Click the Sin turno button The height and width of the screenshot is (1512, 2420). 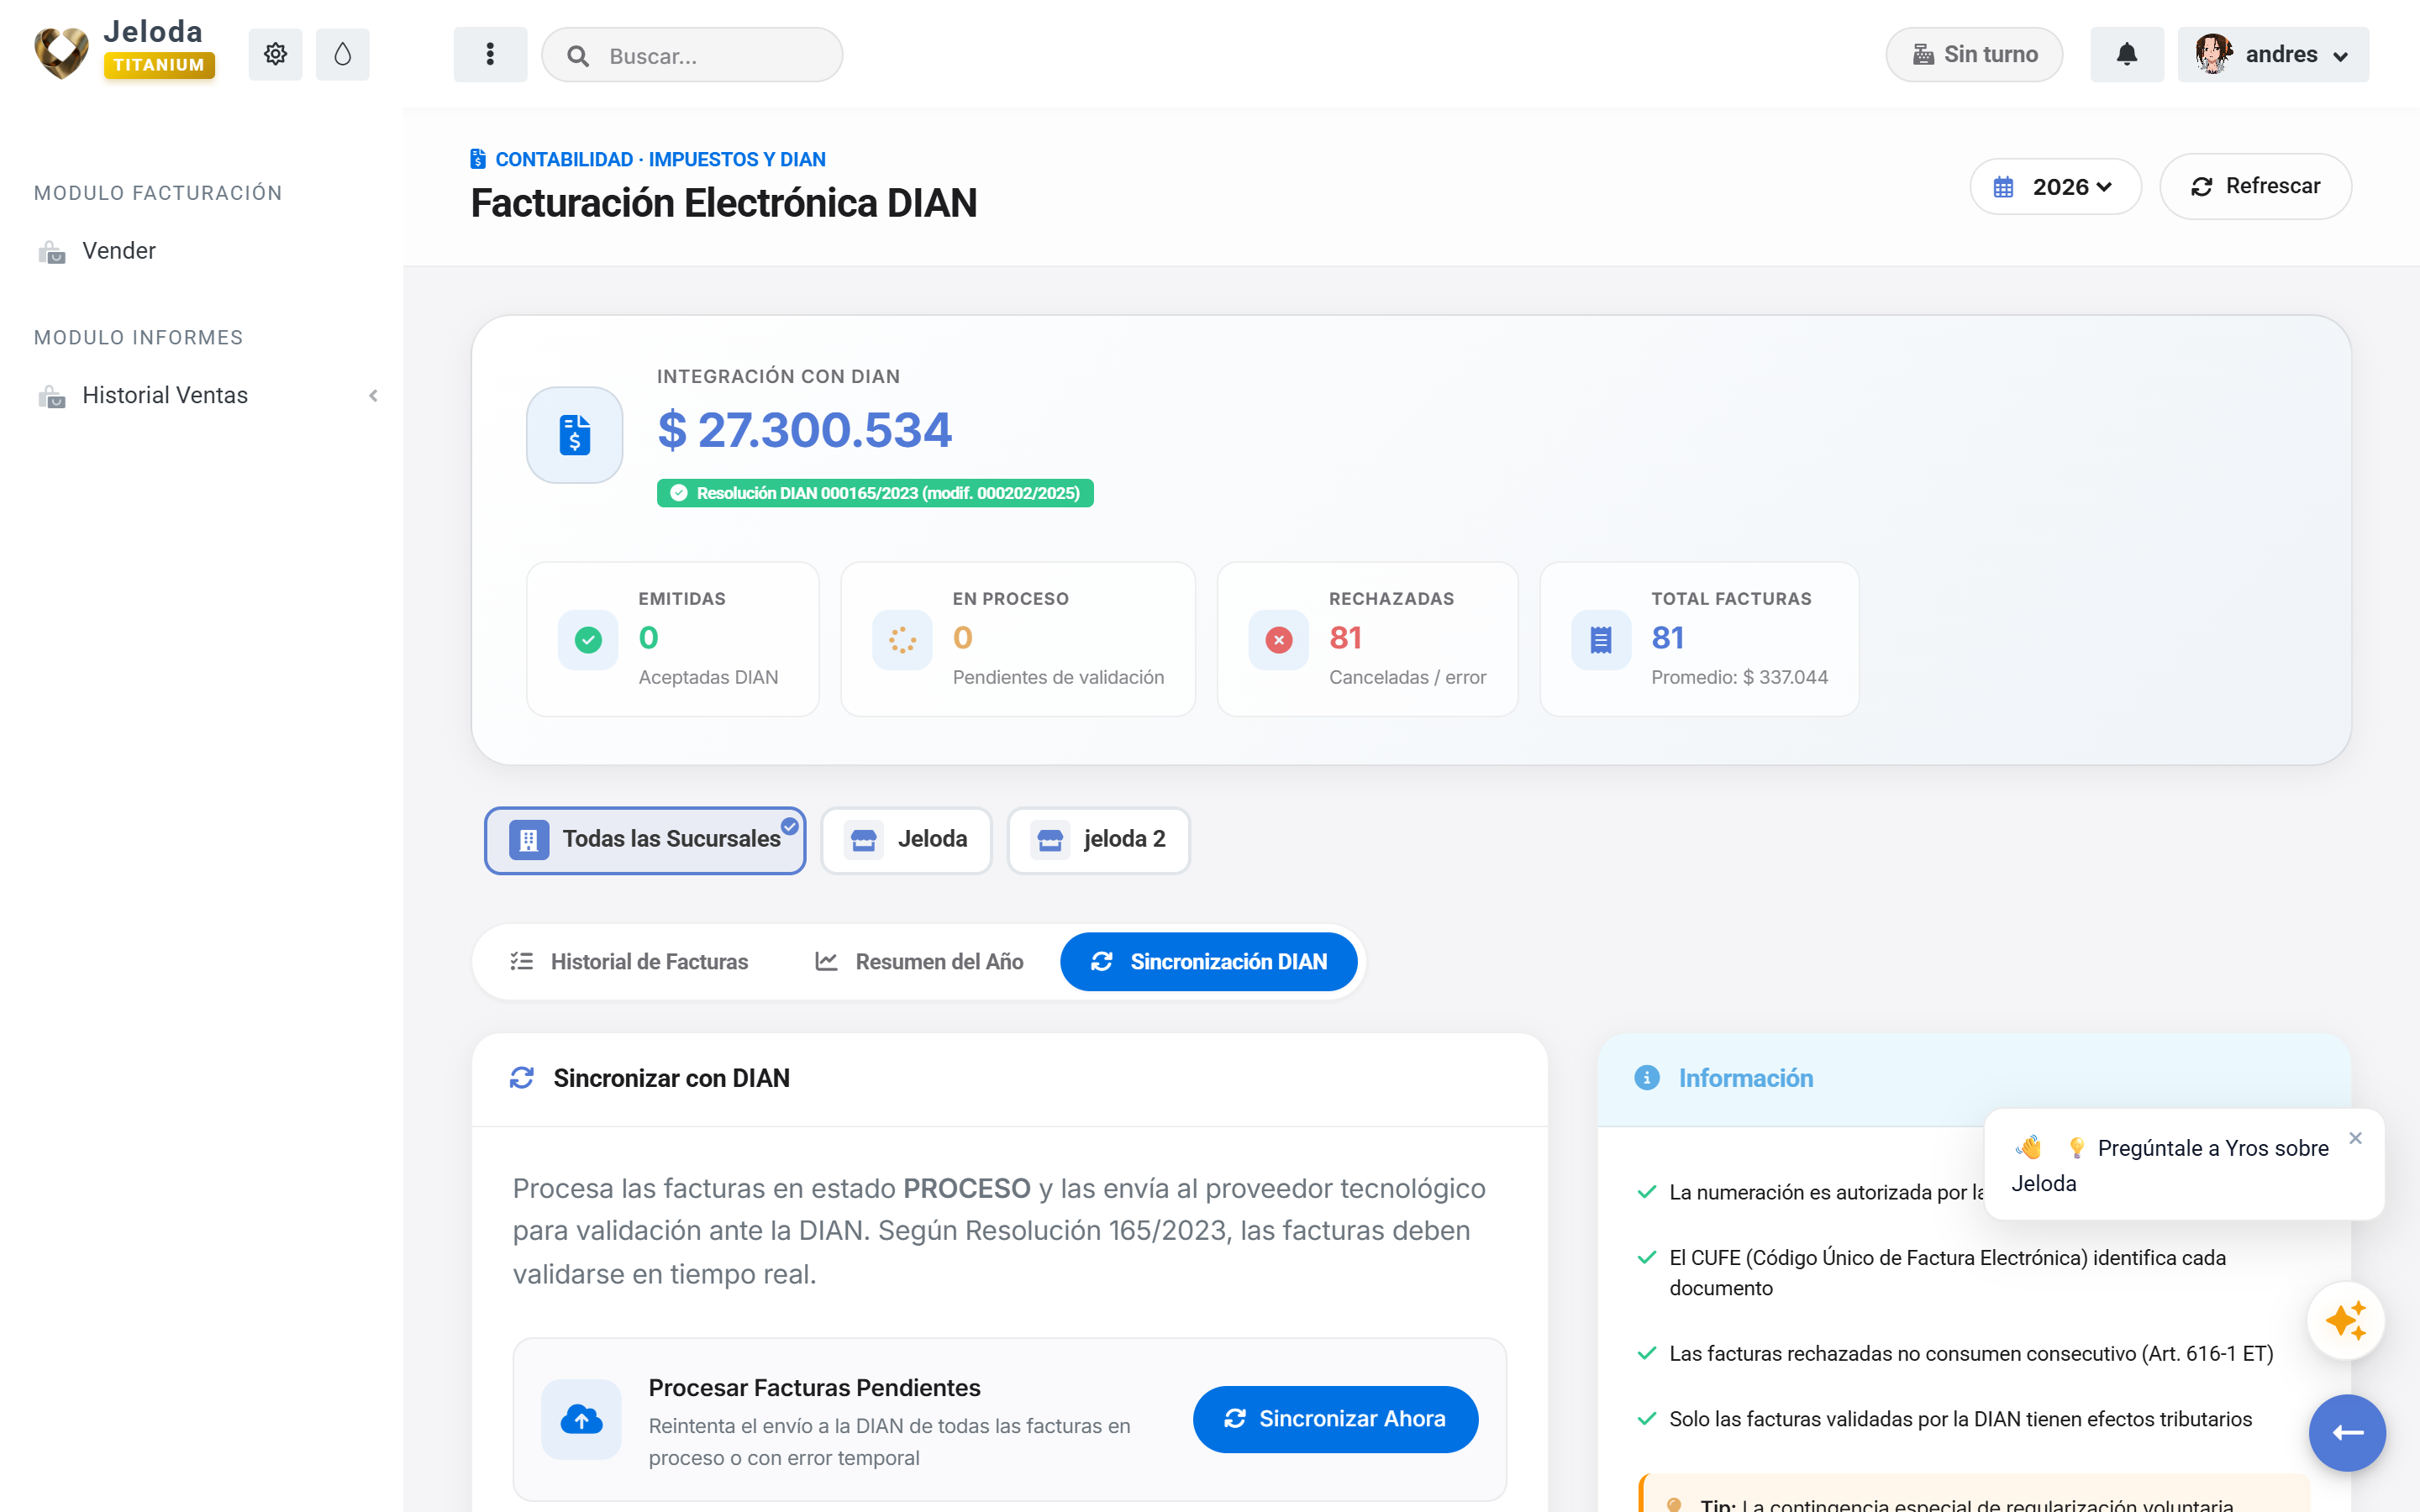tap(1974, 54)
